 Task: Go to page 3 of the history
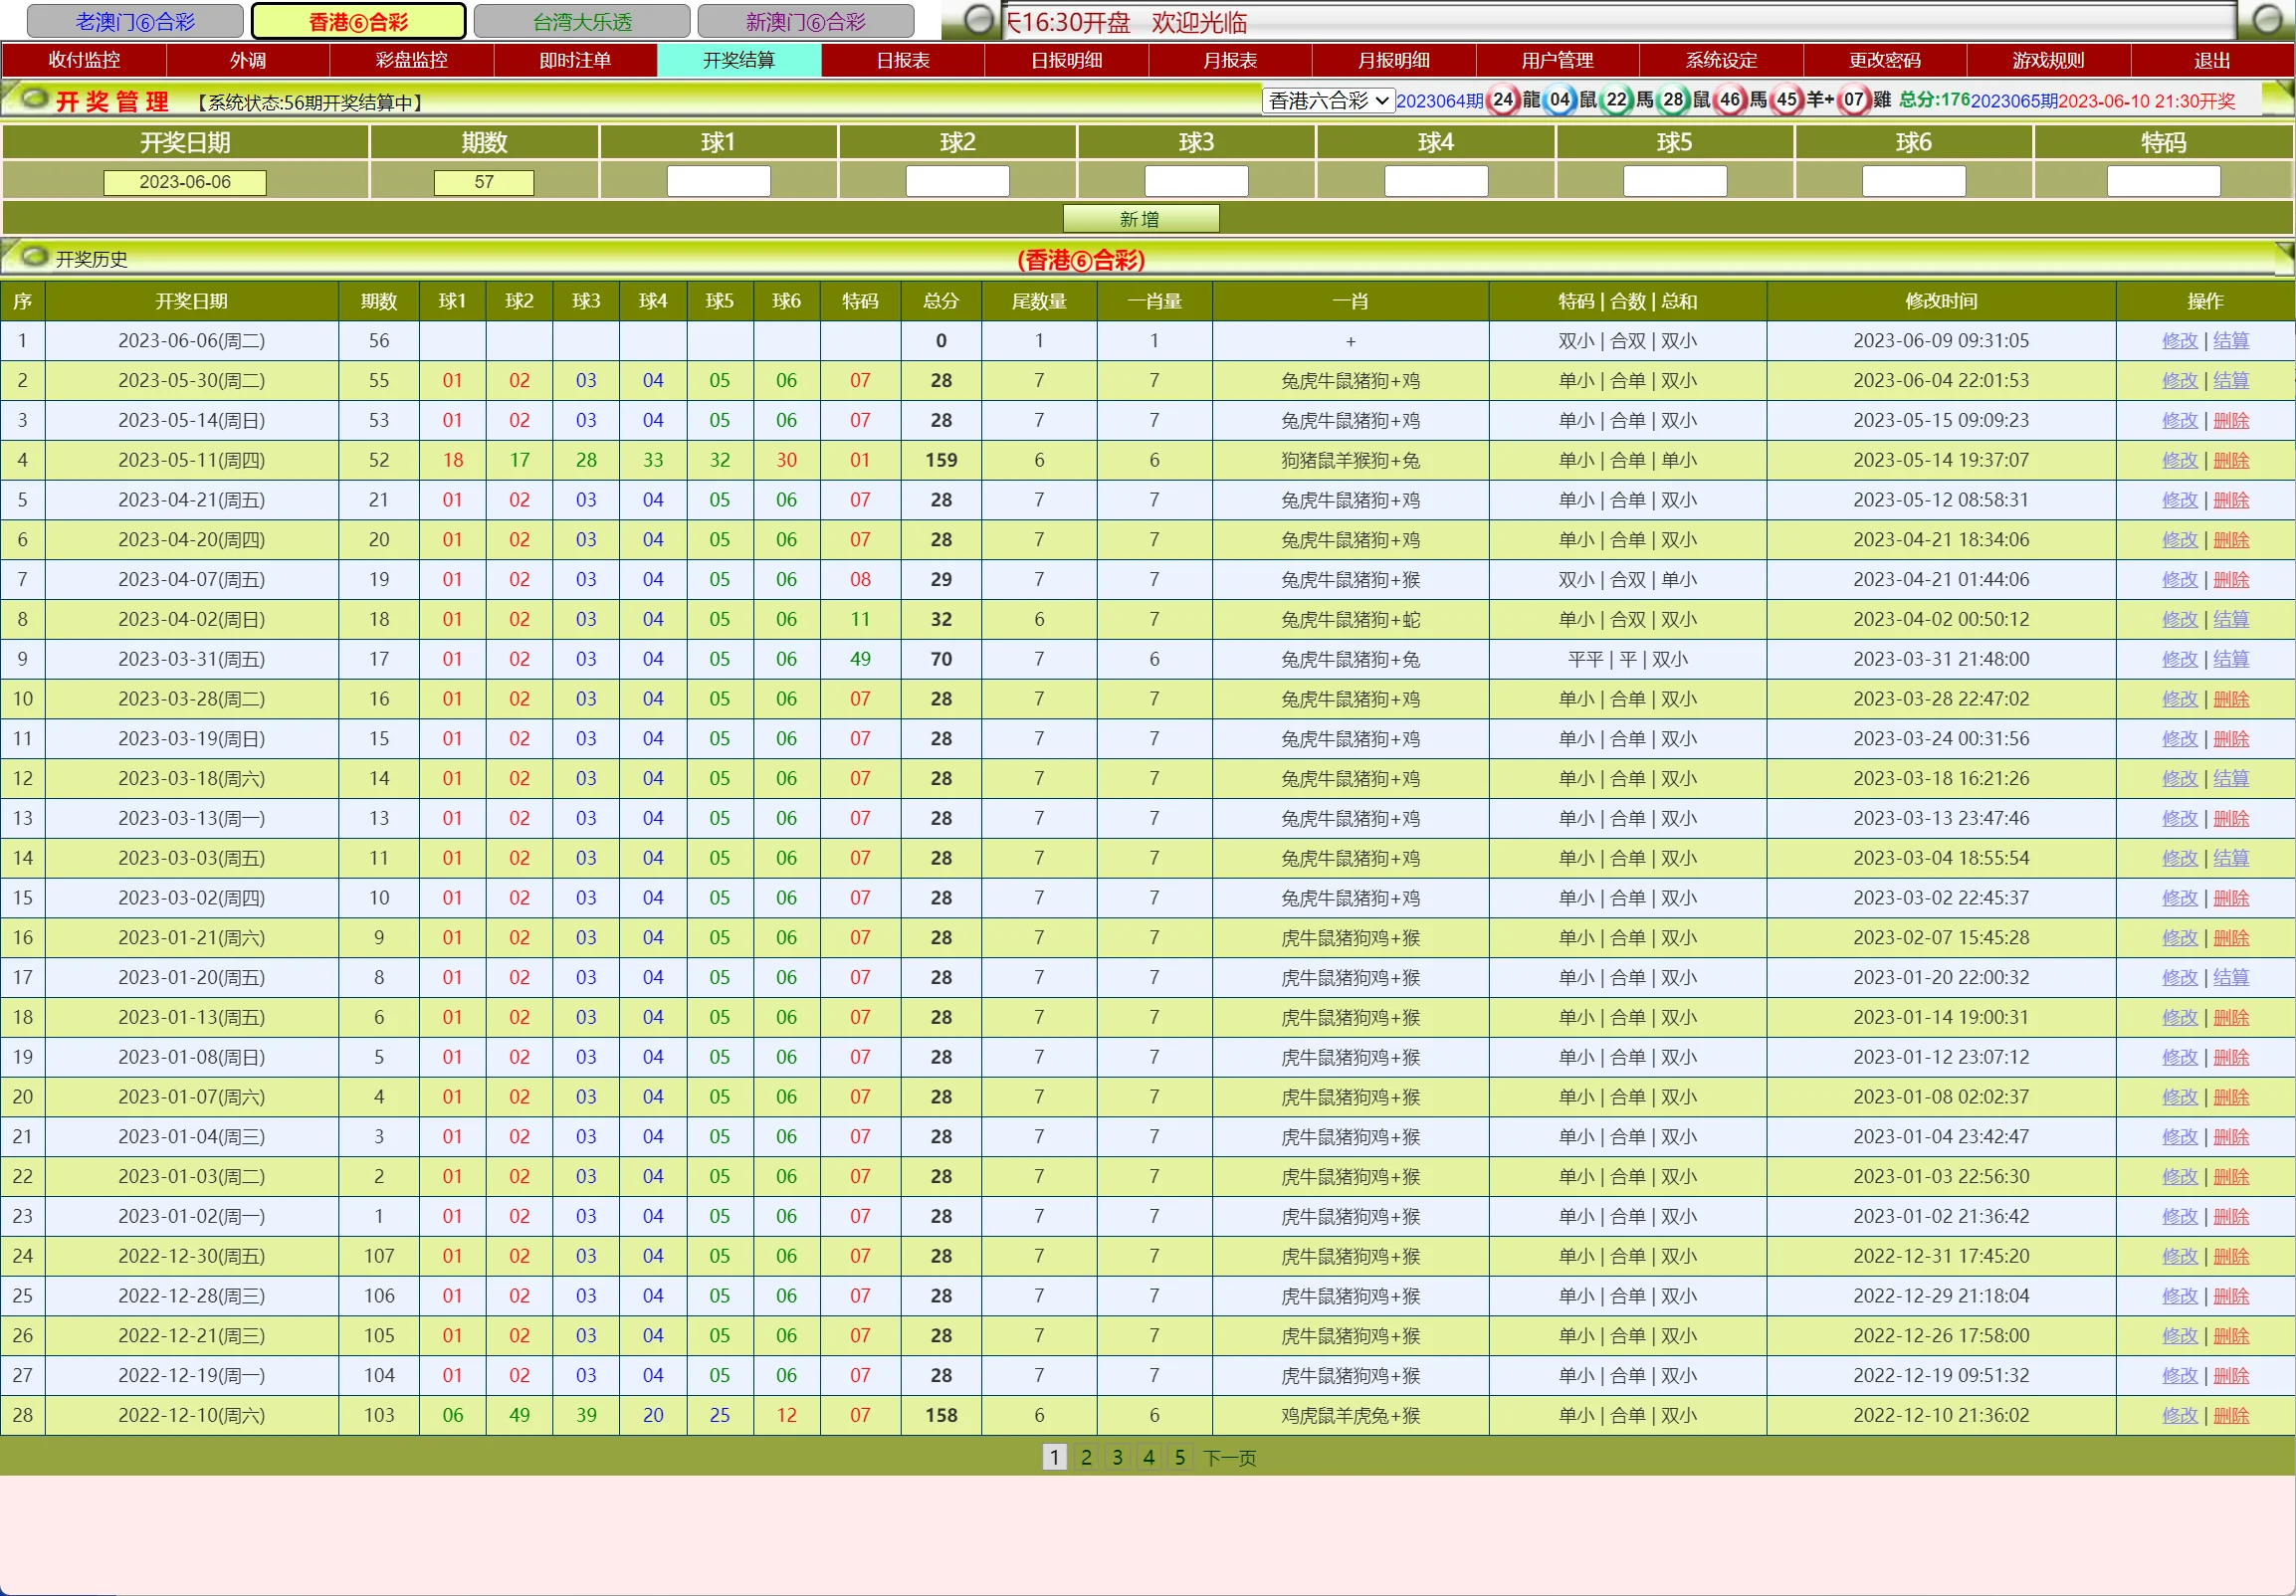pyautogui.click(x=1117, y=1457)
